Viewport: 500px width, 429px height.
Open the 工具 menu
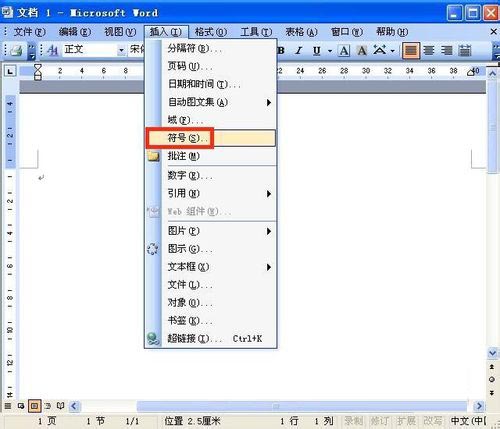256,32
